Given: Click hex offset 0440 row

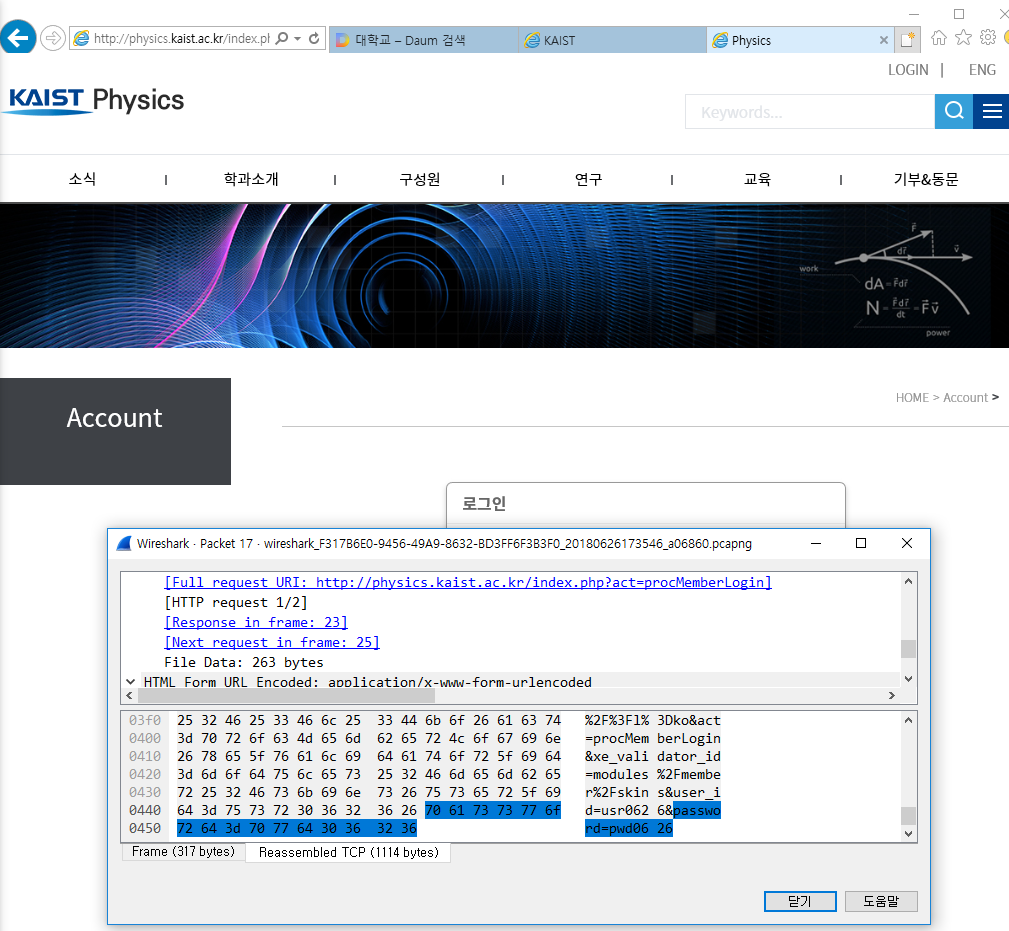Looking at the screenshot, I should pos(145,811).
